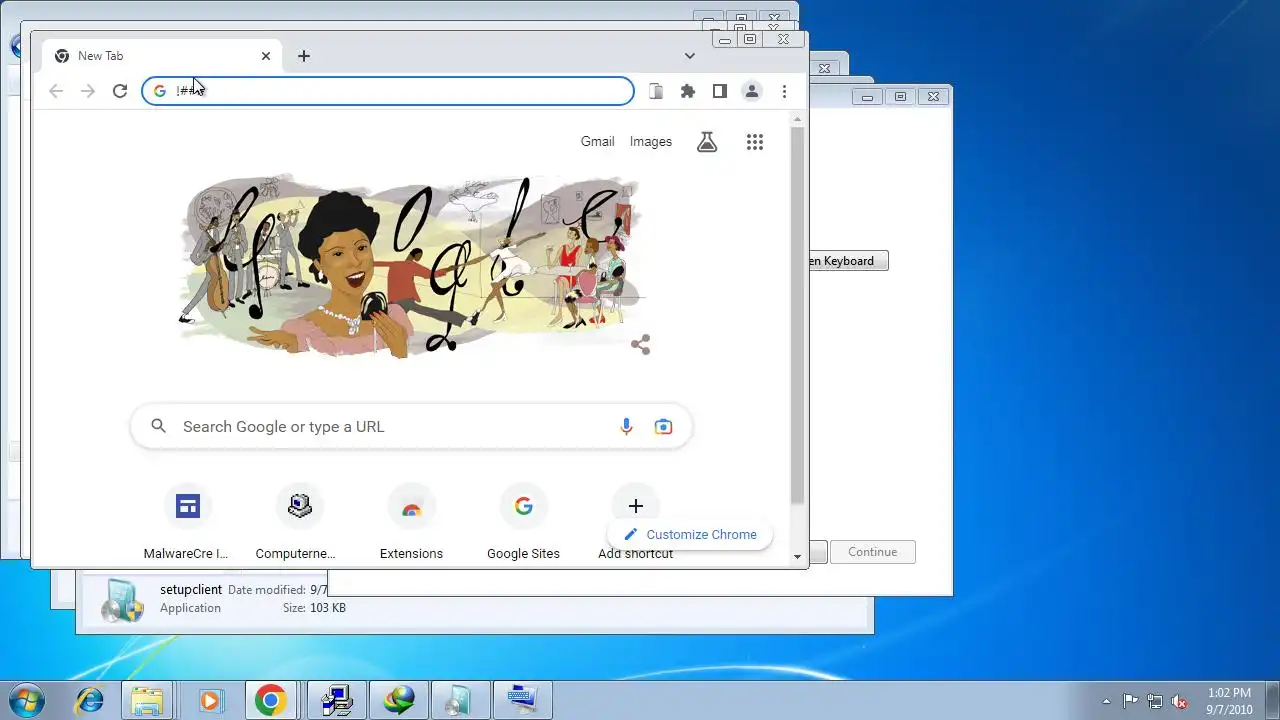1280x720 pixels.
Task: Click the globe download taskbar icon
Action: [400, 700]
